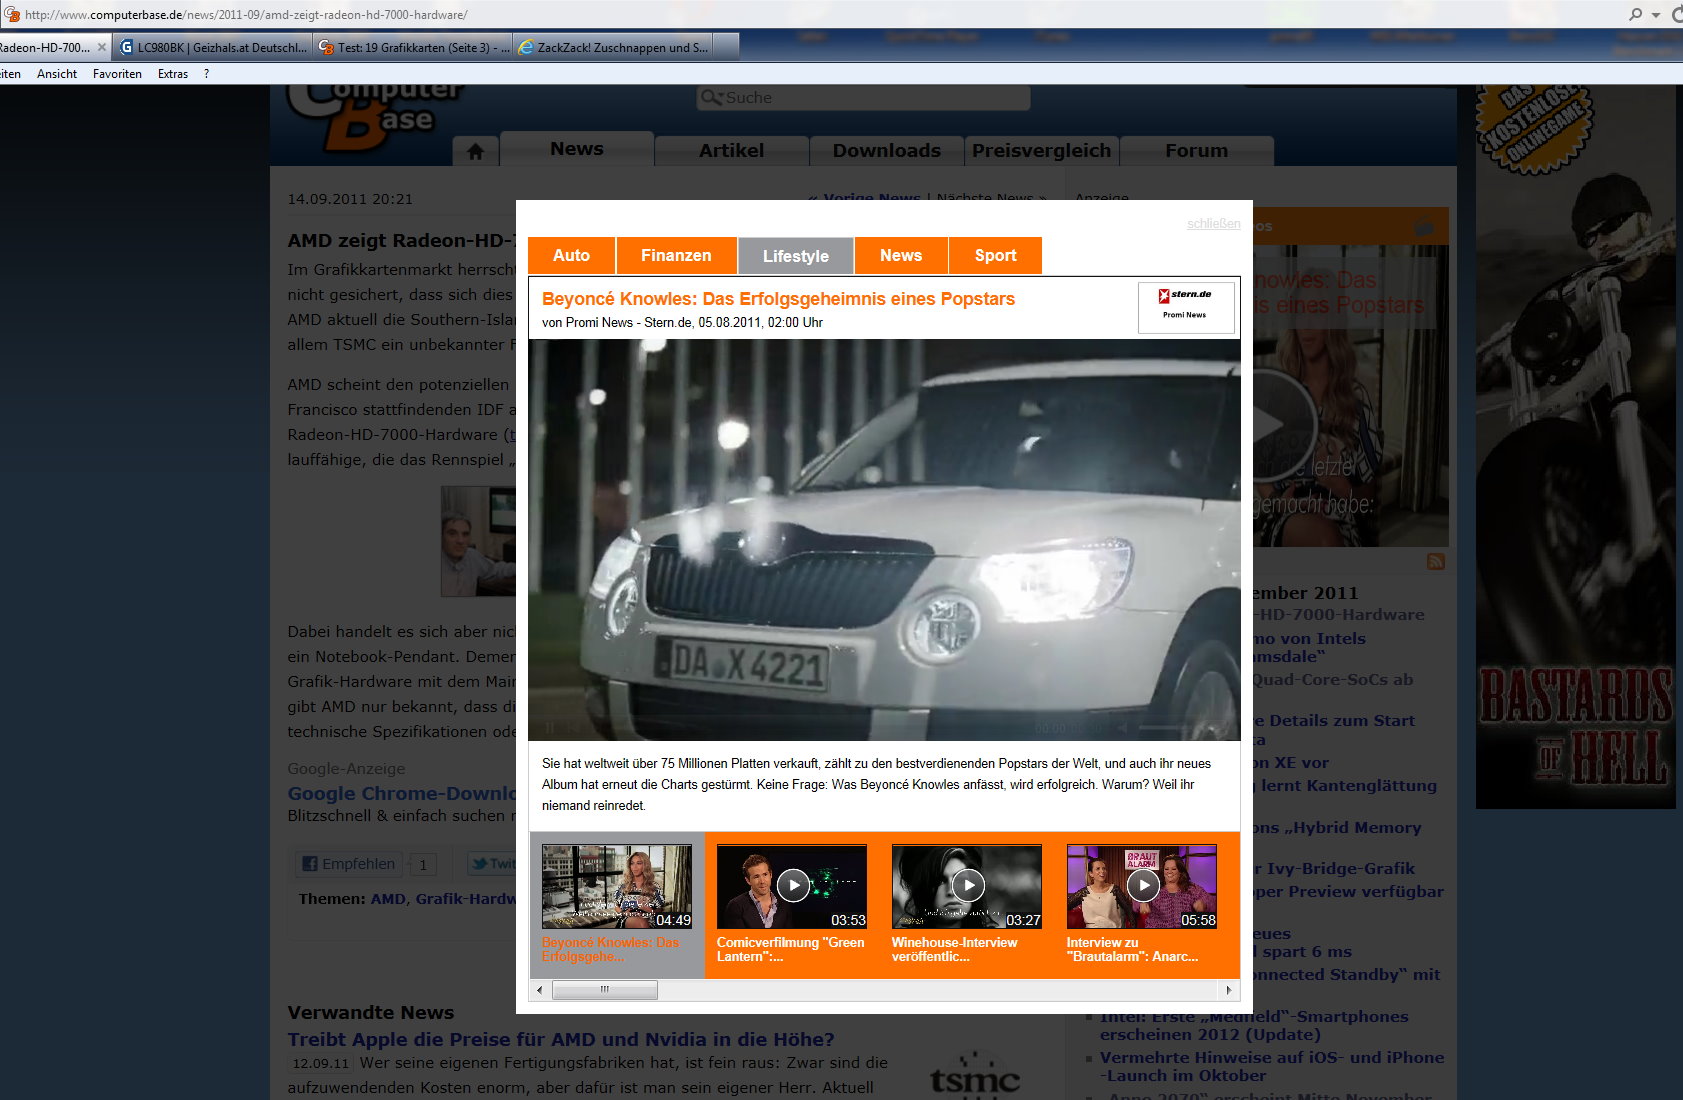Click the main Škoda video player area
This screenshot has width=1683, height=1100.
click(884, 540)
